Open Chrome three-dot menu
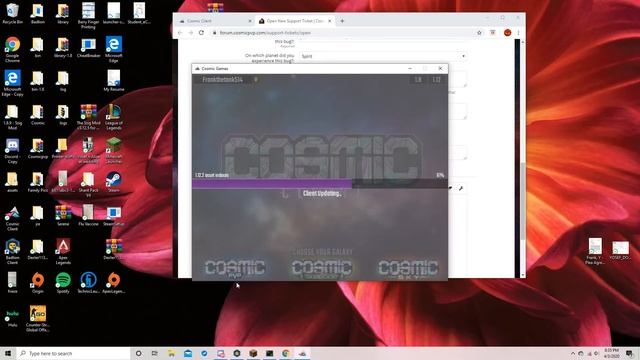 (x=518, y=33)
